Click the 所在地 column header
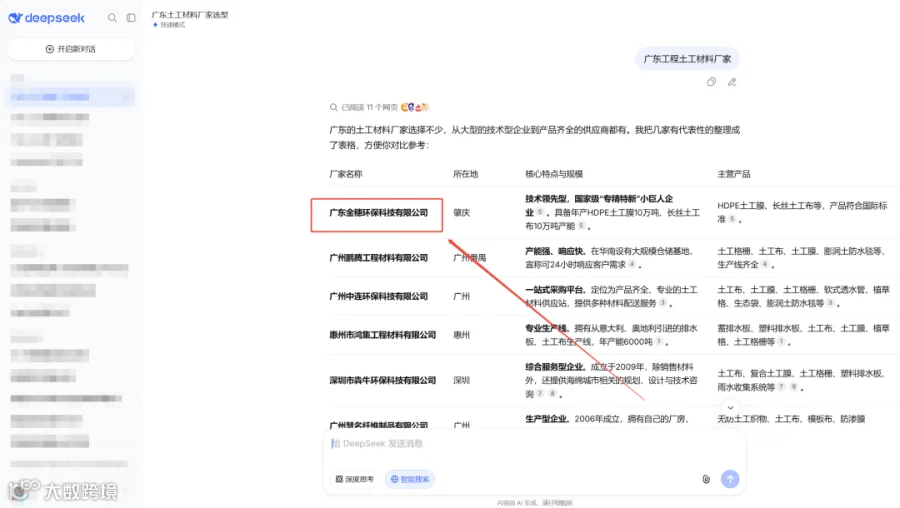The image size is (900, 508). tap(465, 174)
